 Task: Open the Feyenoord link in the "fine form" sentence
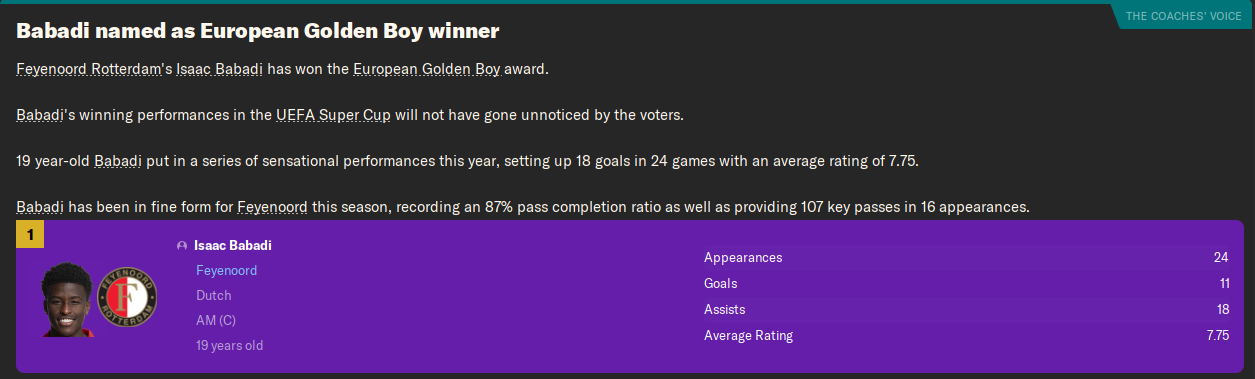272,207
